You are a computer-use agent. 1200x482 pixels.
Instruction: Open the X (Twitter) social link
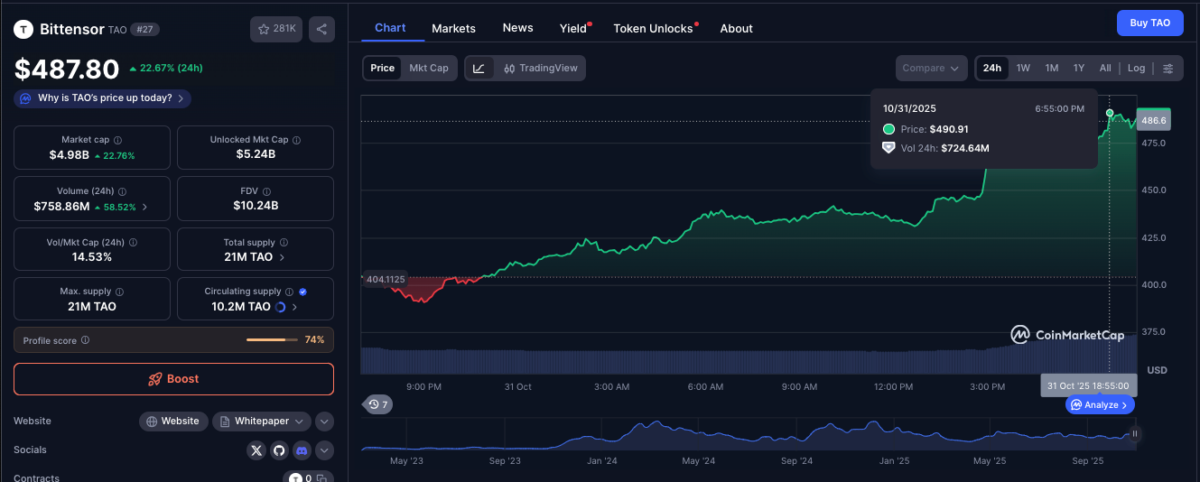pos(257,451)
